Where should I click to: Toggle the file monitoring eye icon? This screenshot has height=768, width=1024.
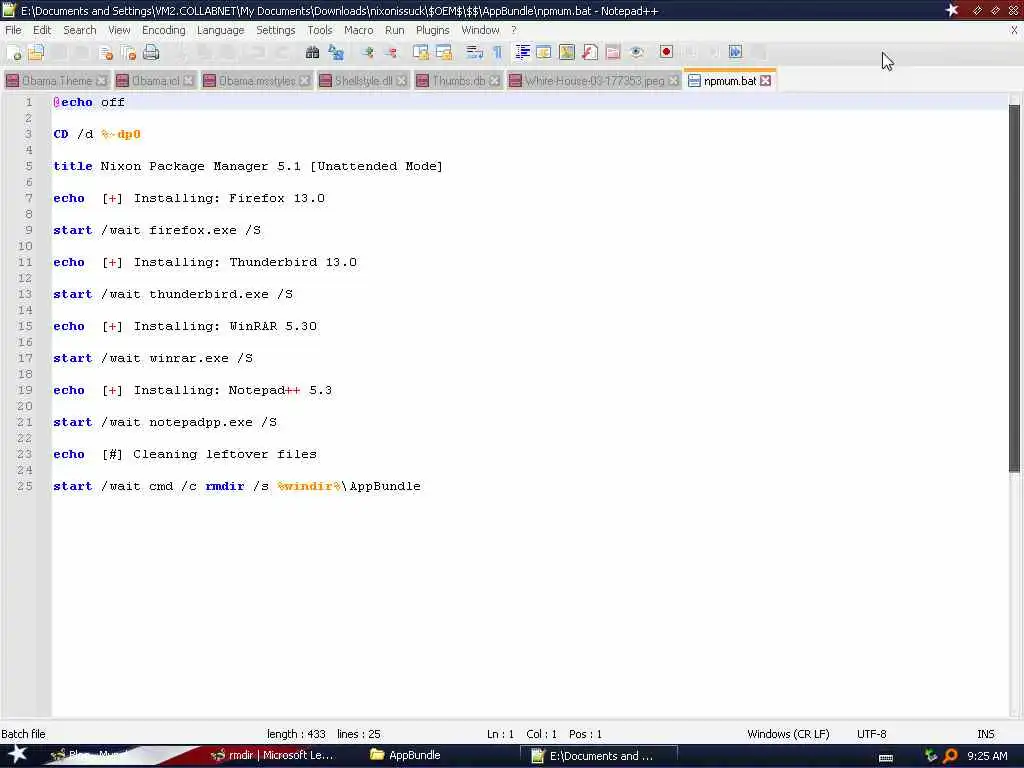point(637,53)
